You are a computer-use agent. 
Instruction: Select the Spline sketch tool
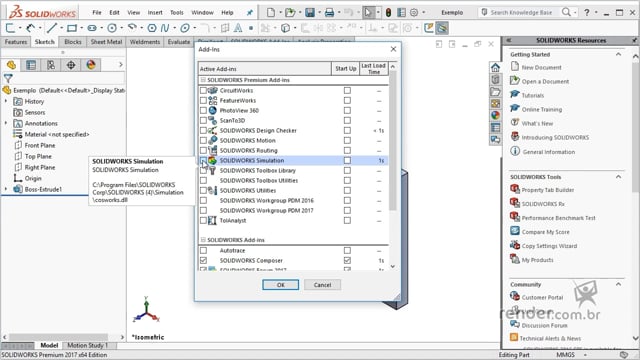[165, 28]
